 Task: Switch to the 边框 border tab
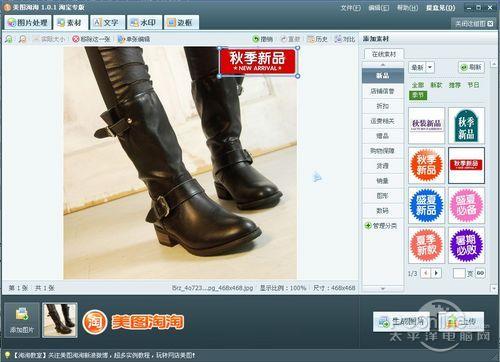tap(181, 23)
